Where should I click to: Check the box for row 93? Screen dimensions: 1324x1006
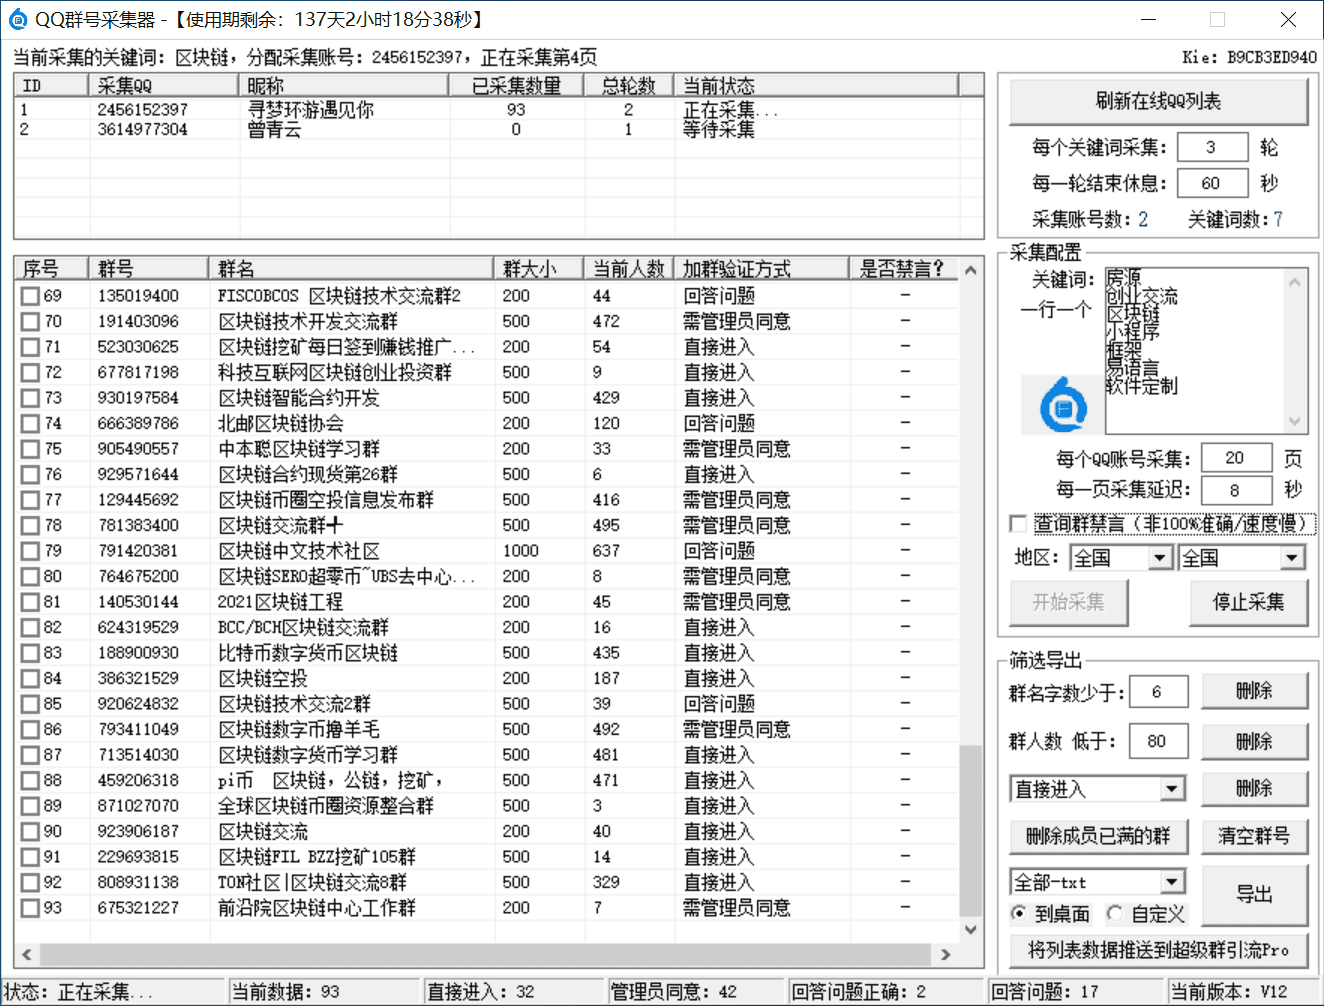point(30,908)
